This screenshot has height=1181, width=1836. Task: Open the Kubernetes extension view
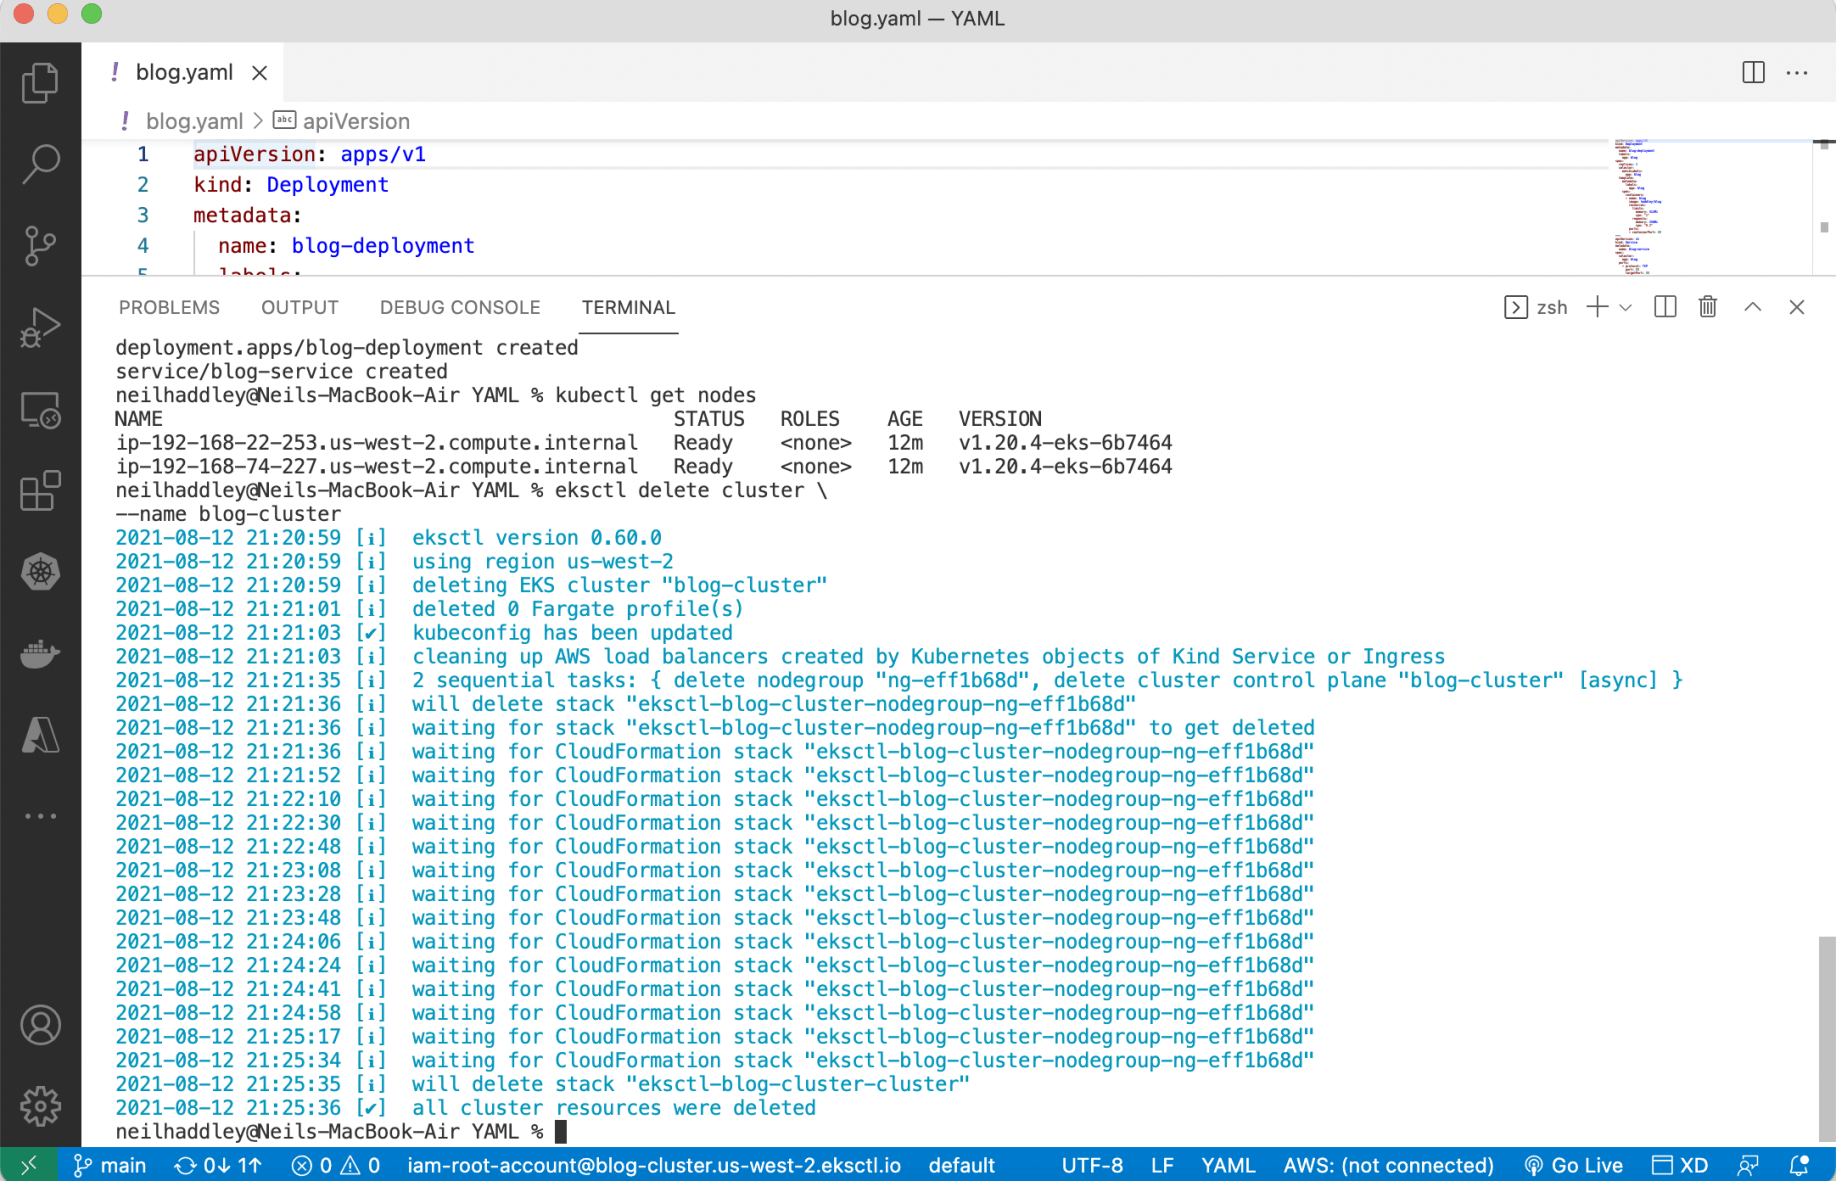click(40, 572)
